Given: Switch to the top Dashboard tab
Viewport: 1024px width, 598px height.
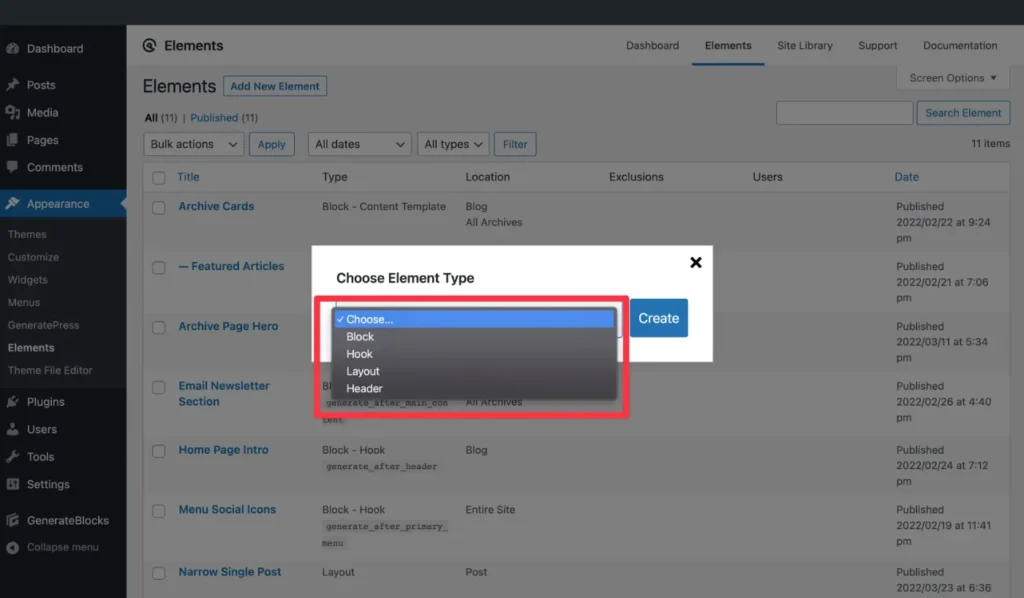Looking at the screenshot, I should pos(652,46).
